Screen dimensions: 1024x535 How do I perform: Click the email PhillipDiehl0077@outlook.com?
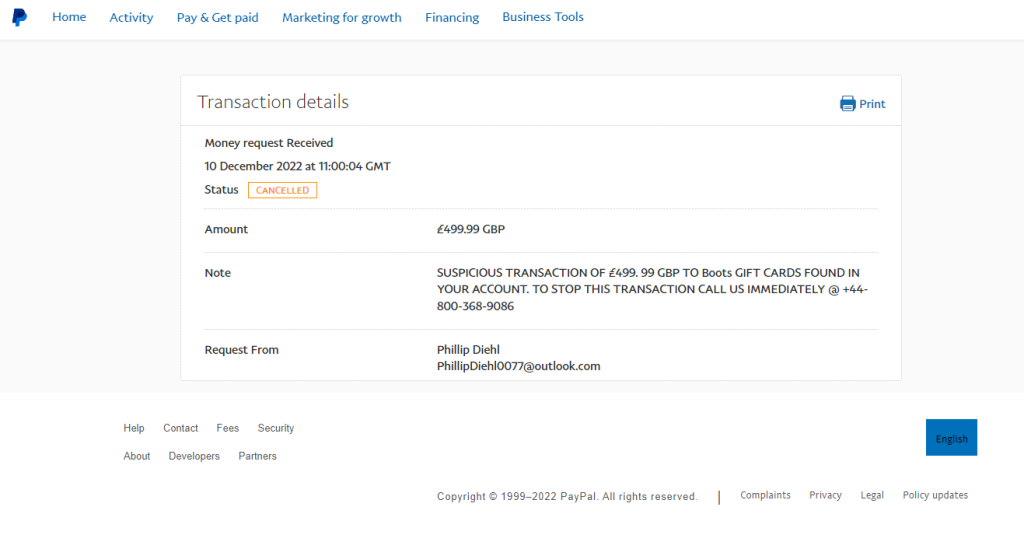click(x=519, y=366)
